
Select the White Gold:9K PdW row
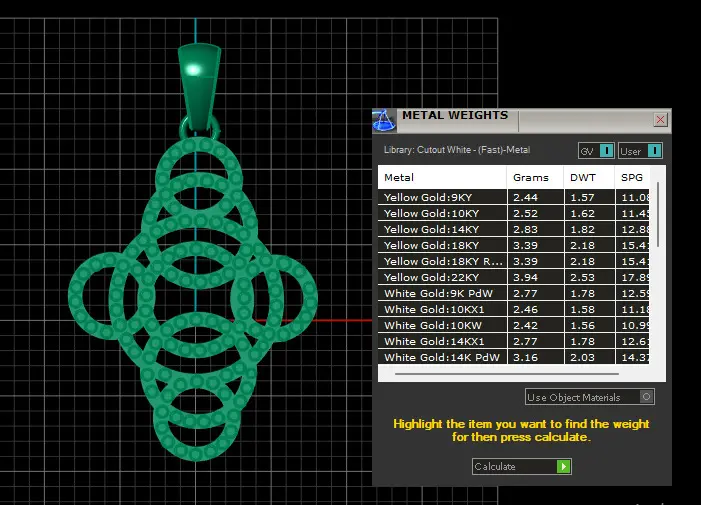pyautogui.click(x=514, y=293)
